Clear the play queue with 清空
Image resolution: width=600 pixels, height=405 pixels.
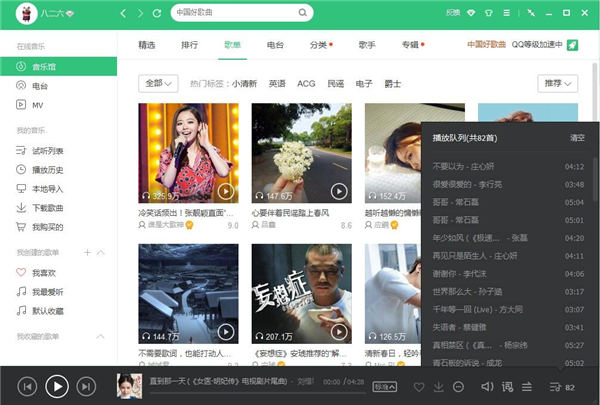point(577,138)
